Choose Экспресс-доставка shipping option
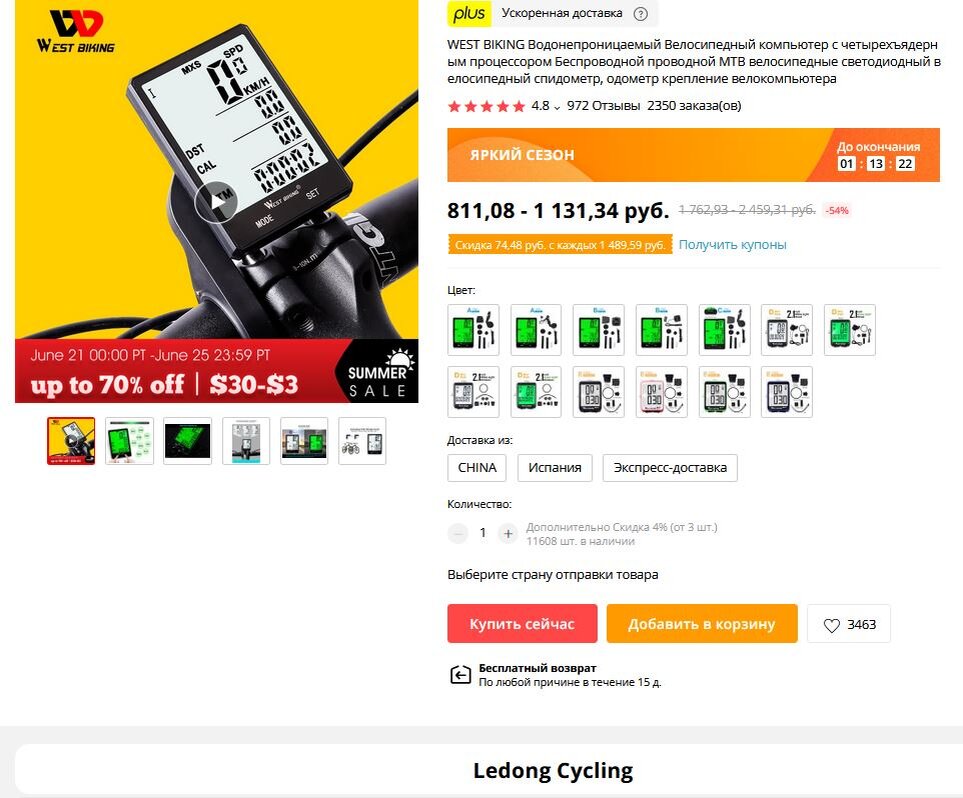The width and height of the screenshot is (963, 798). 670,467
